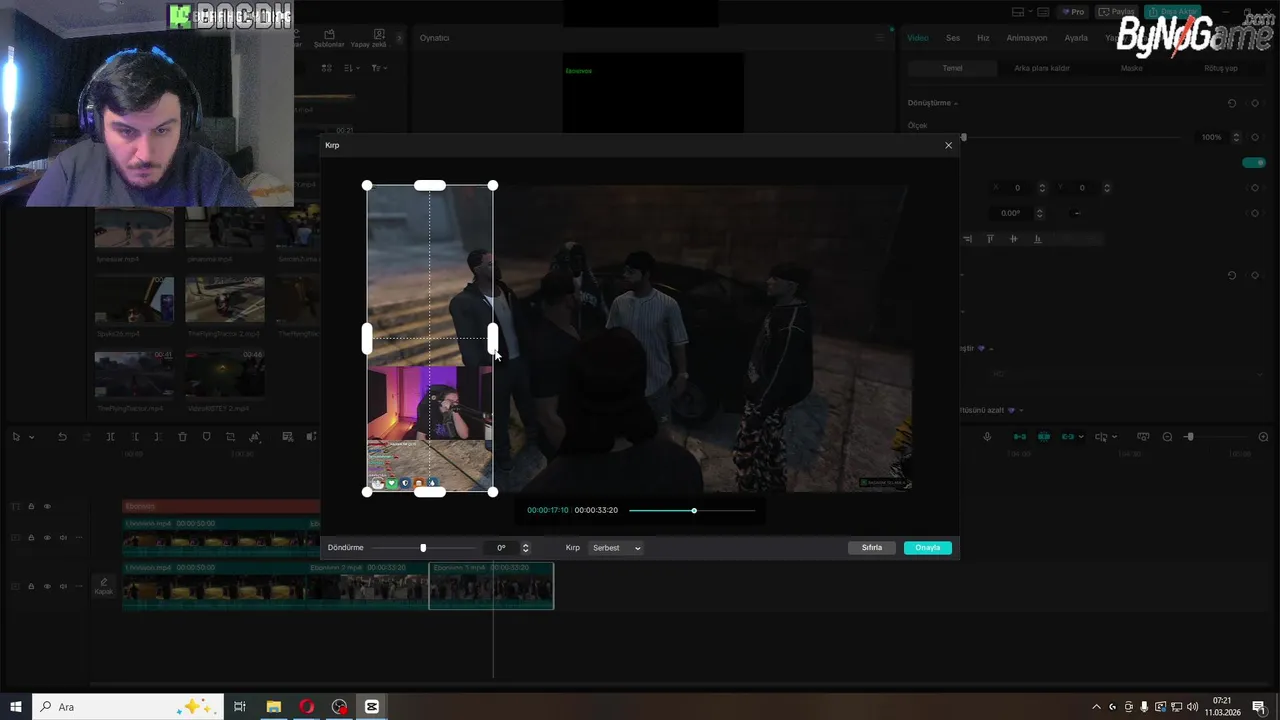The width and height of the screenshot is (1280, 720).
Task: Open the pointer tool mode dropdown arrow
Action: click(x=31, y=437)
